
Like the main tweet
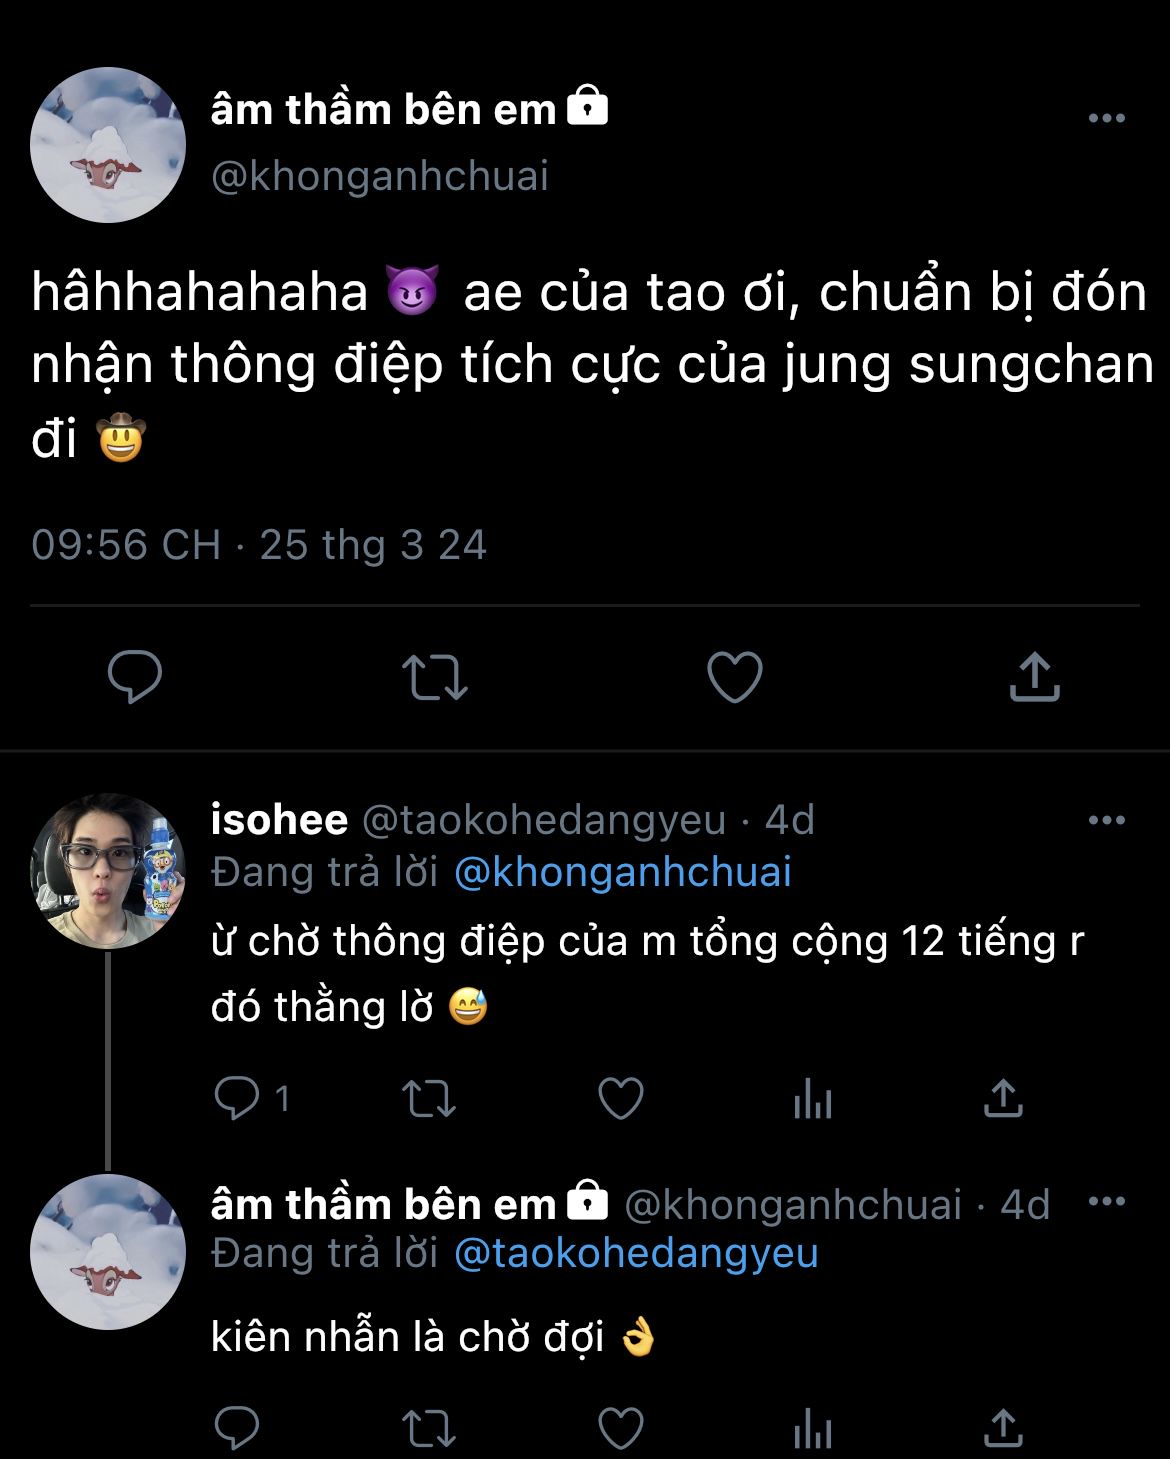(x=735, y=677)
